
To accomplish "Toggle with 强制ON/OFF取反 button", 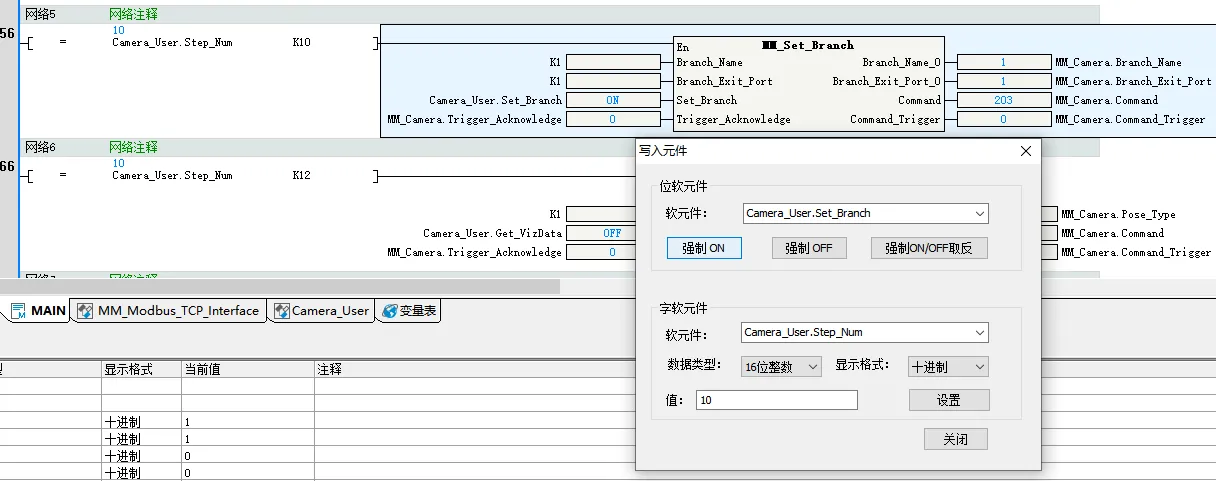I will [x=928, y=248].
